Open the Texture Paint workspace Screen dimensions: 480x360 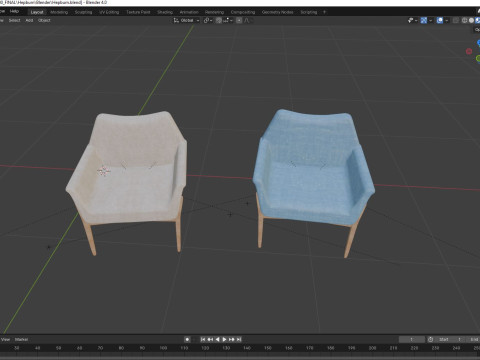pyautogui.click(x=138, y=12)
